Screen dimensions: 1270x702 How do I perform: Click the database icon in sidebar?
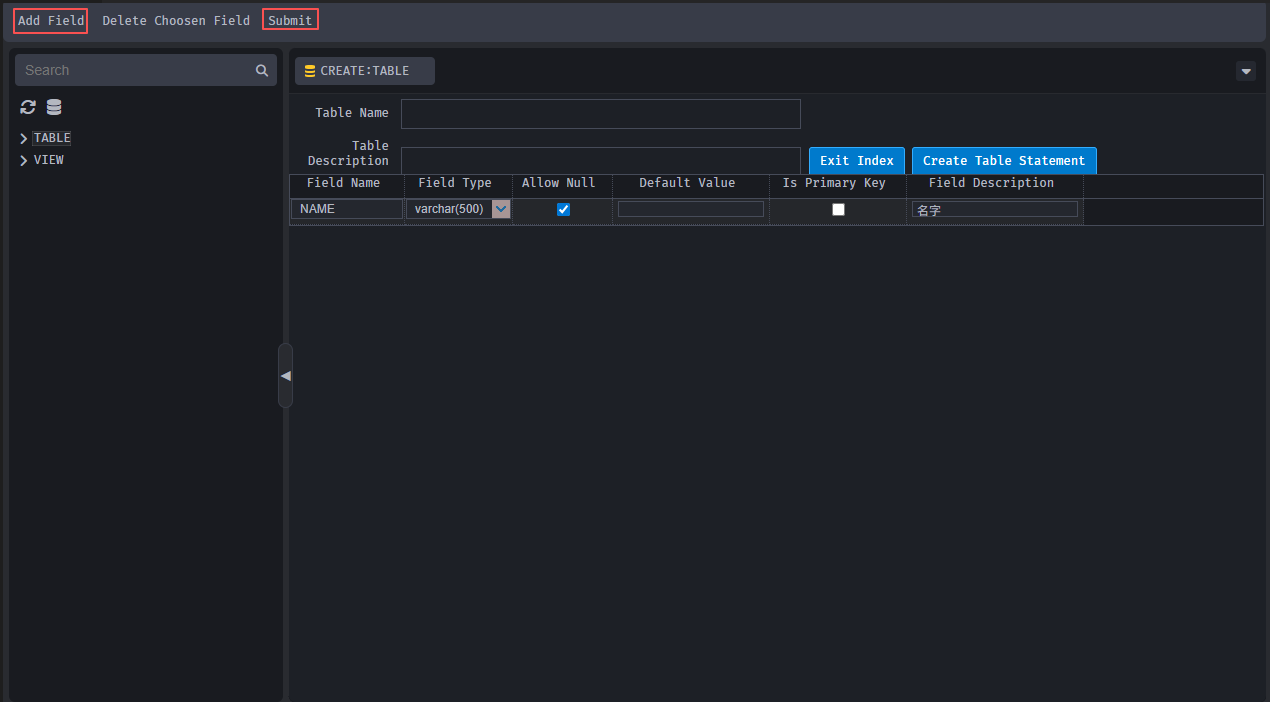54,107
